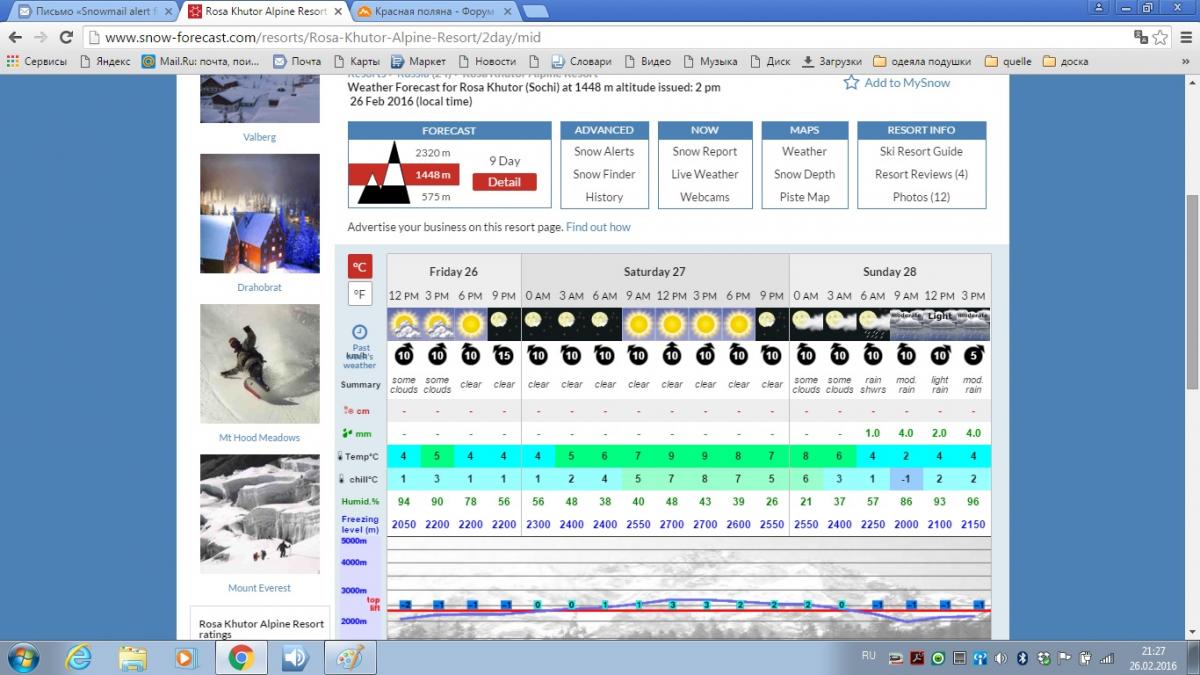Close the Rosa Khutor Alpine Resort tab

click(338, 12)
